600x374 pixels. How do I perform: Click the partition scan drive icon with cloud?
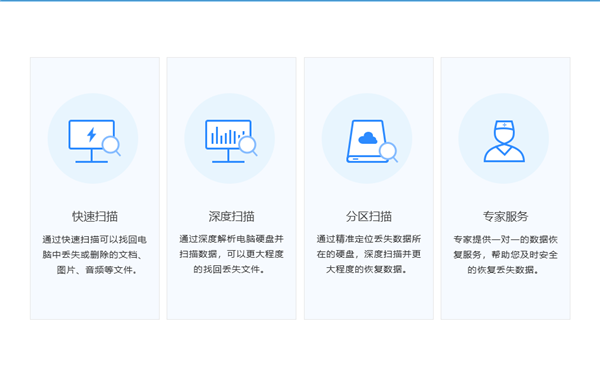pos(372,141)
